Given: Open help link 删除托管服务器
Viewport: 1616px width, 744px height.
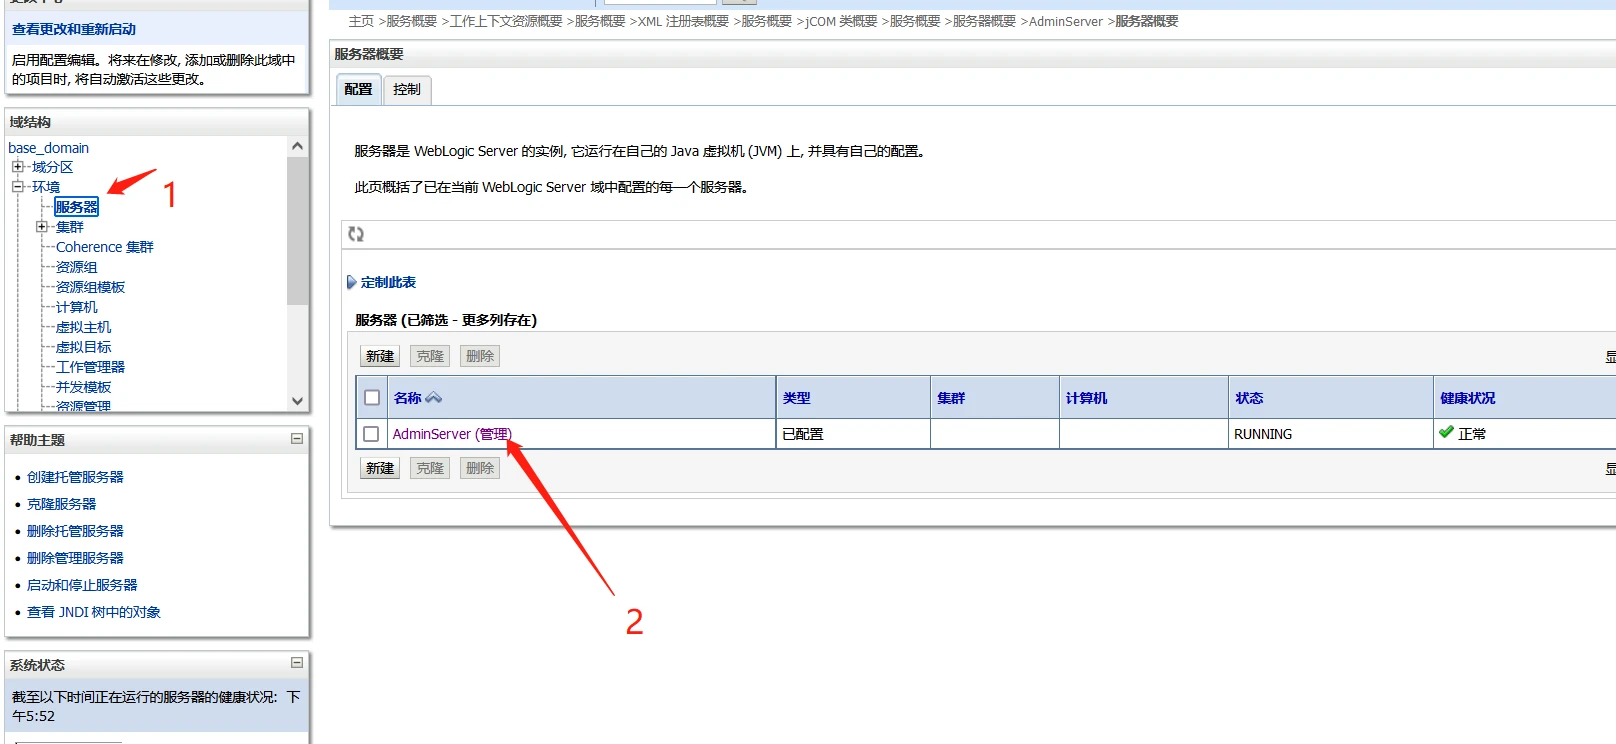Looking at the screenshot, I should pyautogui.click(x=75, y=531).
